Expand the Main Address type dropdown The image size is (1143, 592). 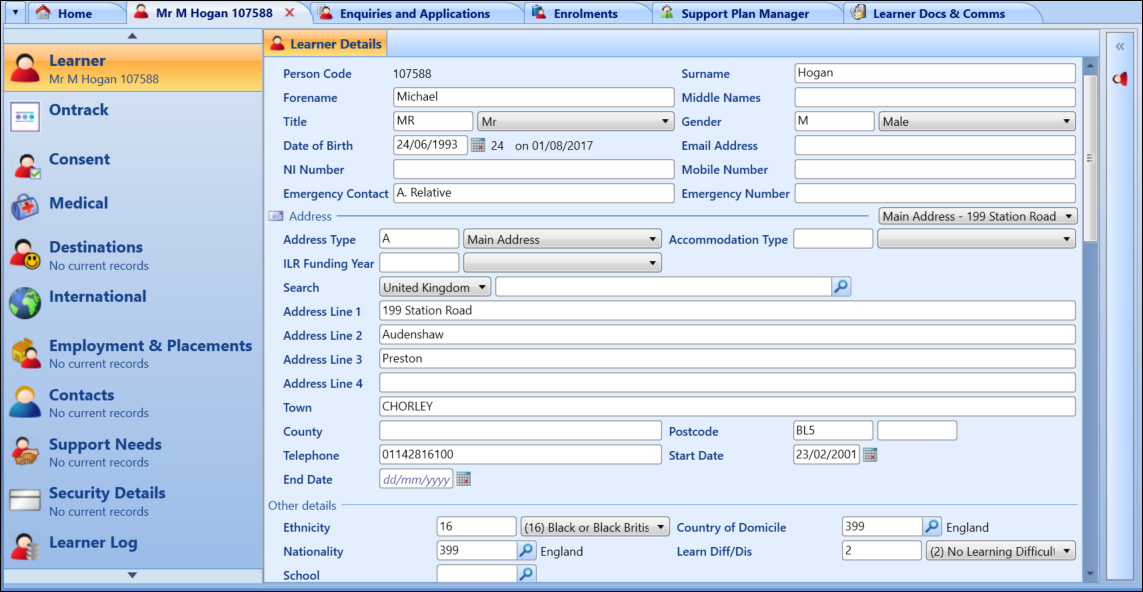[562, 240]
